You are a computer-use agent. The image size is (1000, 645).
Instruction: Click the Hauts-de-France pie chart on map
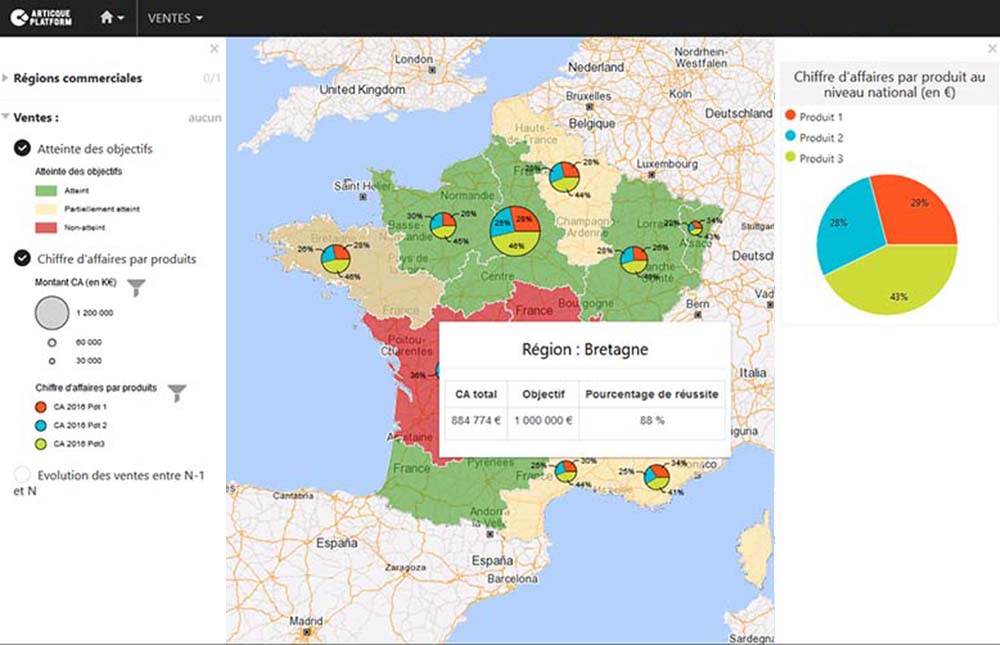click(x=564, y=177)
